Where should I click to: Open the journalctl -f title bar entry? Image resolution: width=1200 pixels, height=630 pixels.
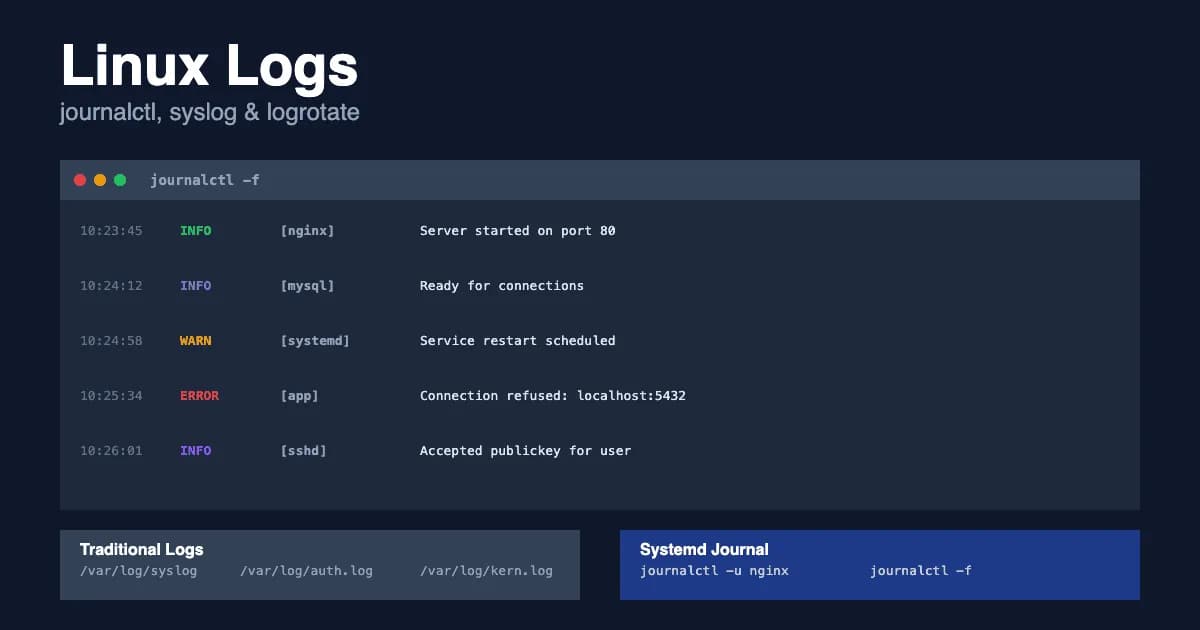[x=204, y=180]
